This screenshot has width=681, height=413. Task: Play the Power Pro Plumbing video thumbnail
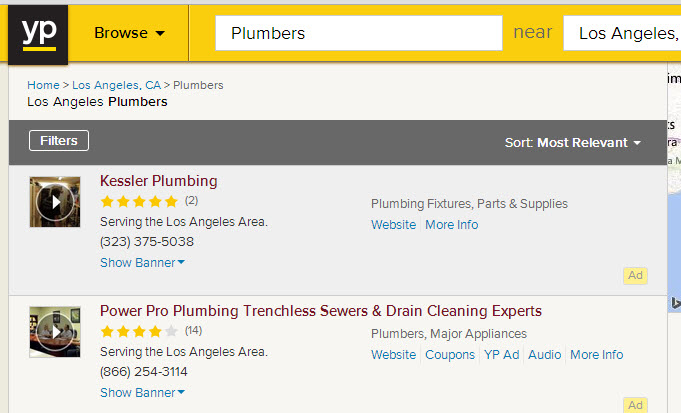(x=55, y=332)
